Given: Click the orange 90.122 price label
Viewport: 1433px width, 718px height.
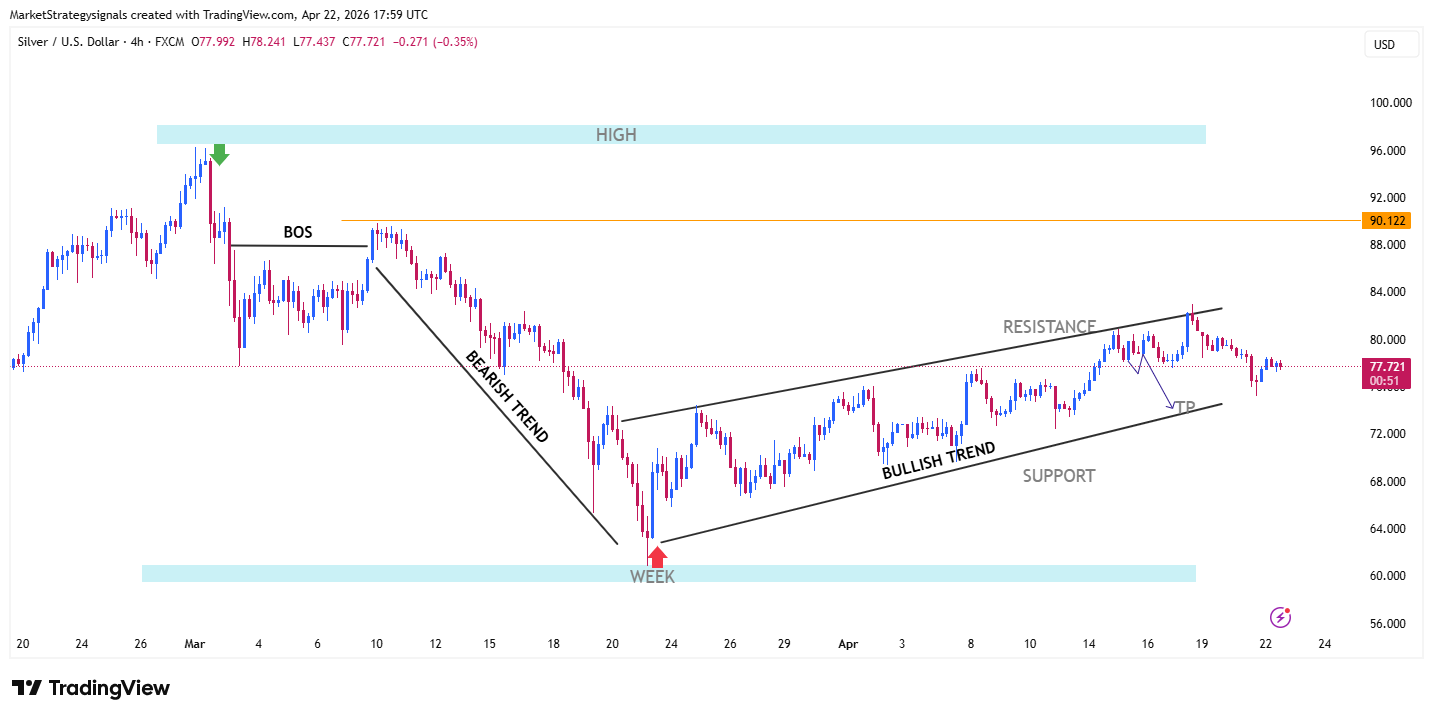Looking at the screenshot, I should point(1388,220).
